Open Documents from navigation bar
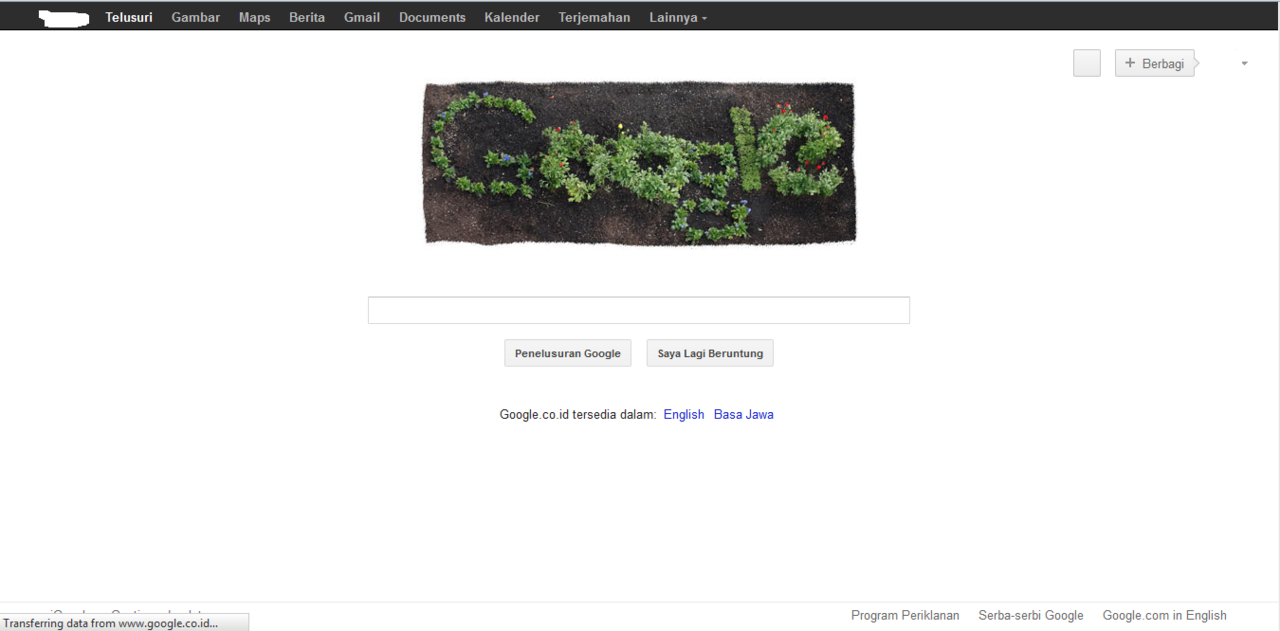Viewport: 1280px width, 631px height. click(x=432, y=17)
